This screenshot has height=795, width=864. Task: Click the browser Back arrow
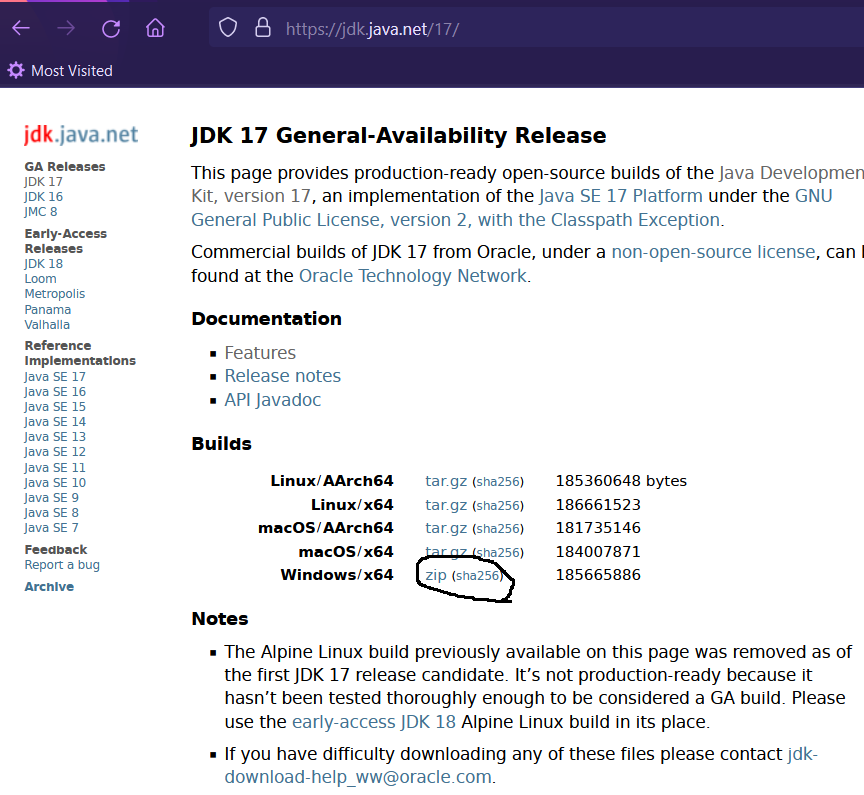tap(21, 28)
